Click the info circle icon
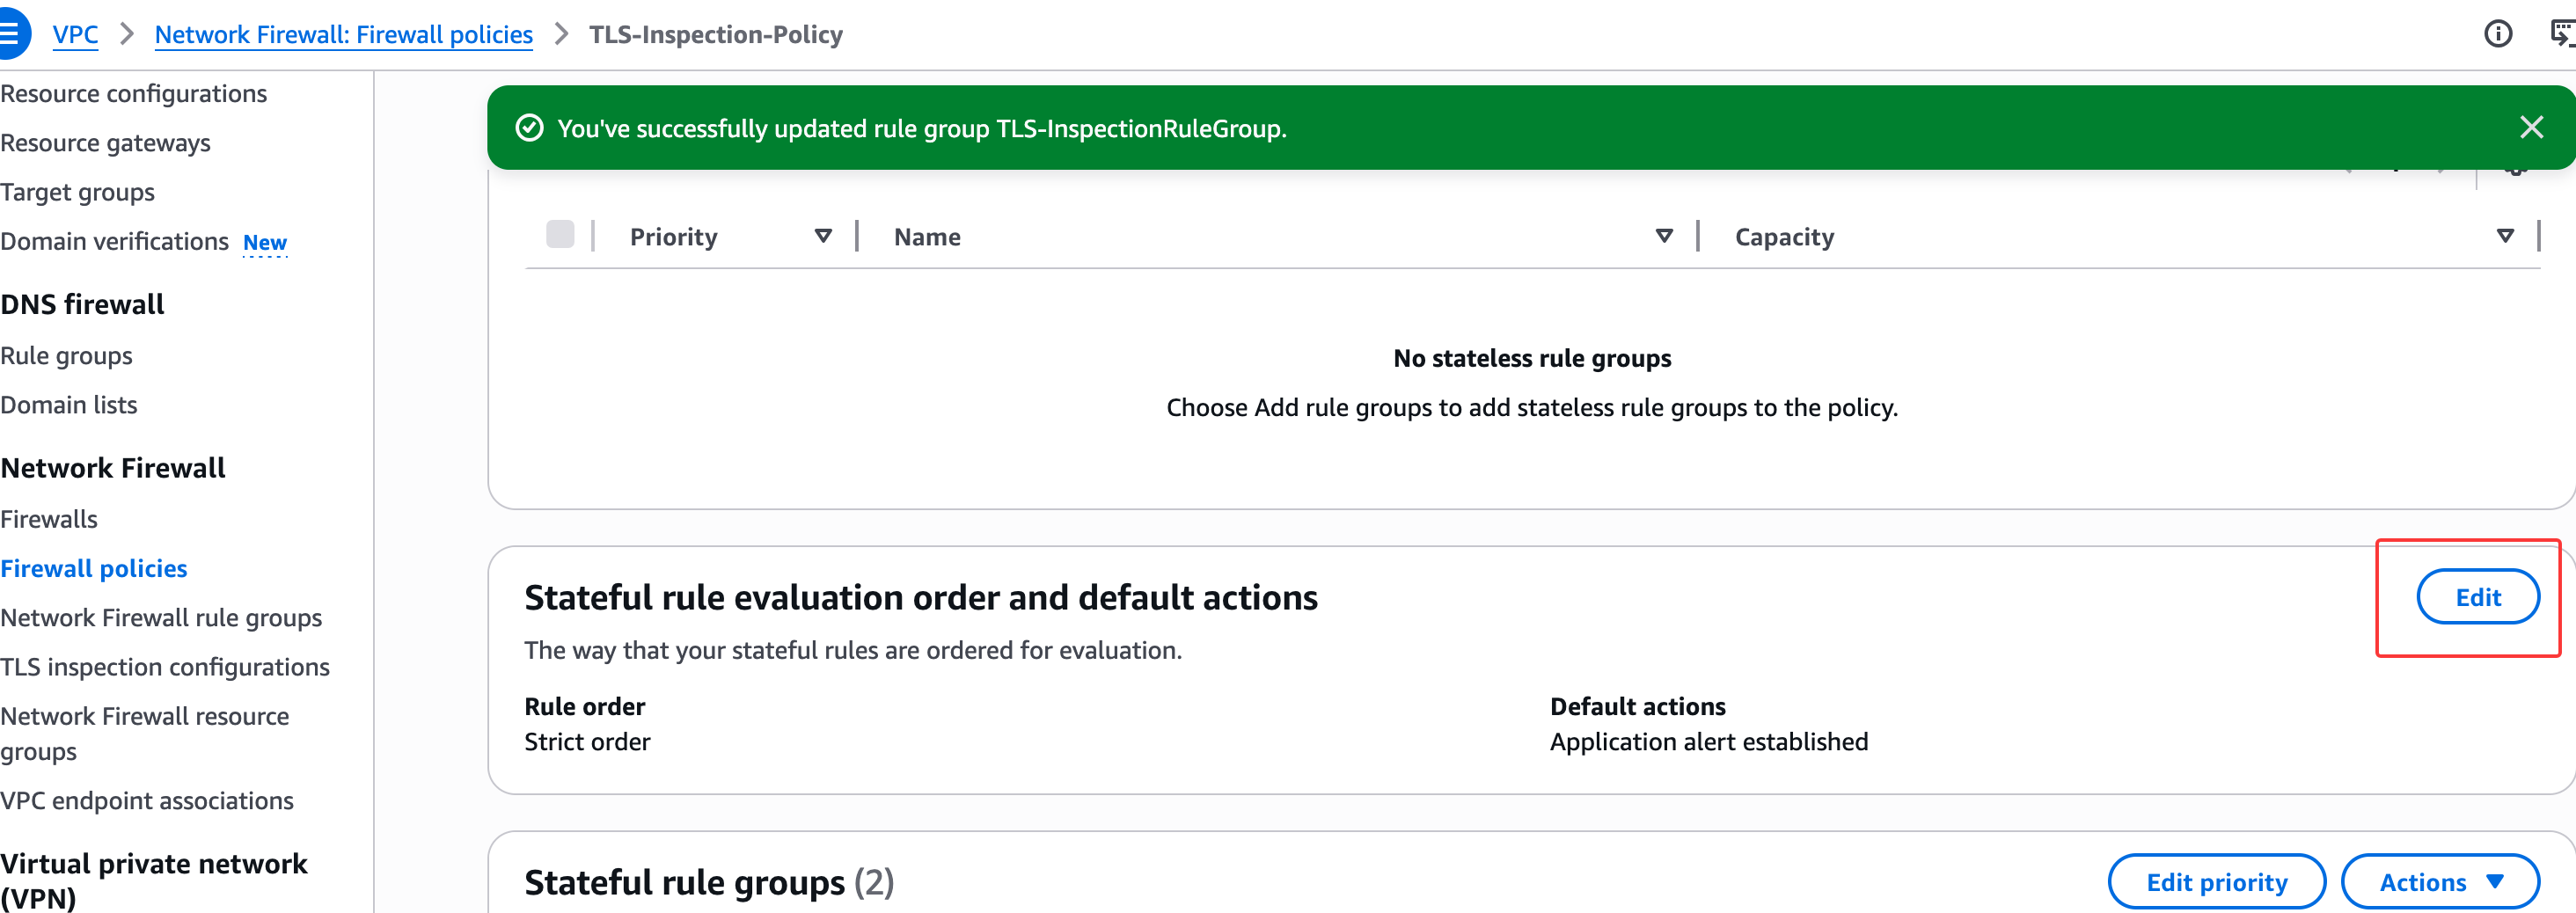This screenshot has width=2576, height=913. [x=2497, y=34]
